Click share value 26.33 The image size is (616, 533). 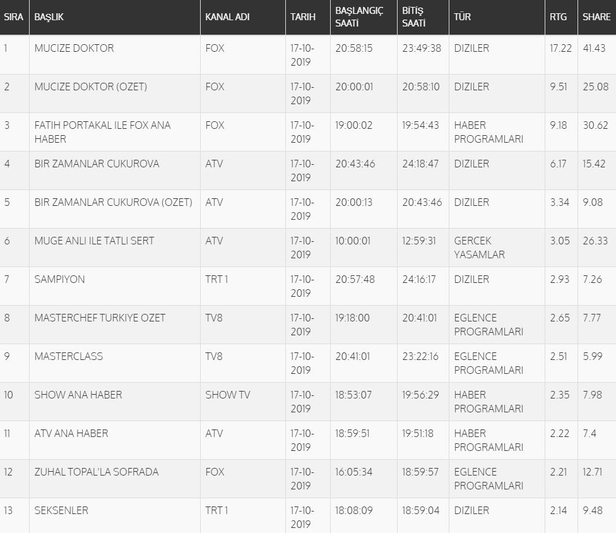coord(595,241)
